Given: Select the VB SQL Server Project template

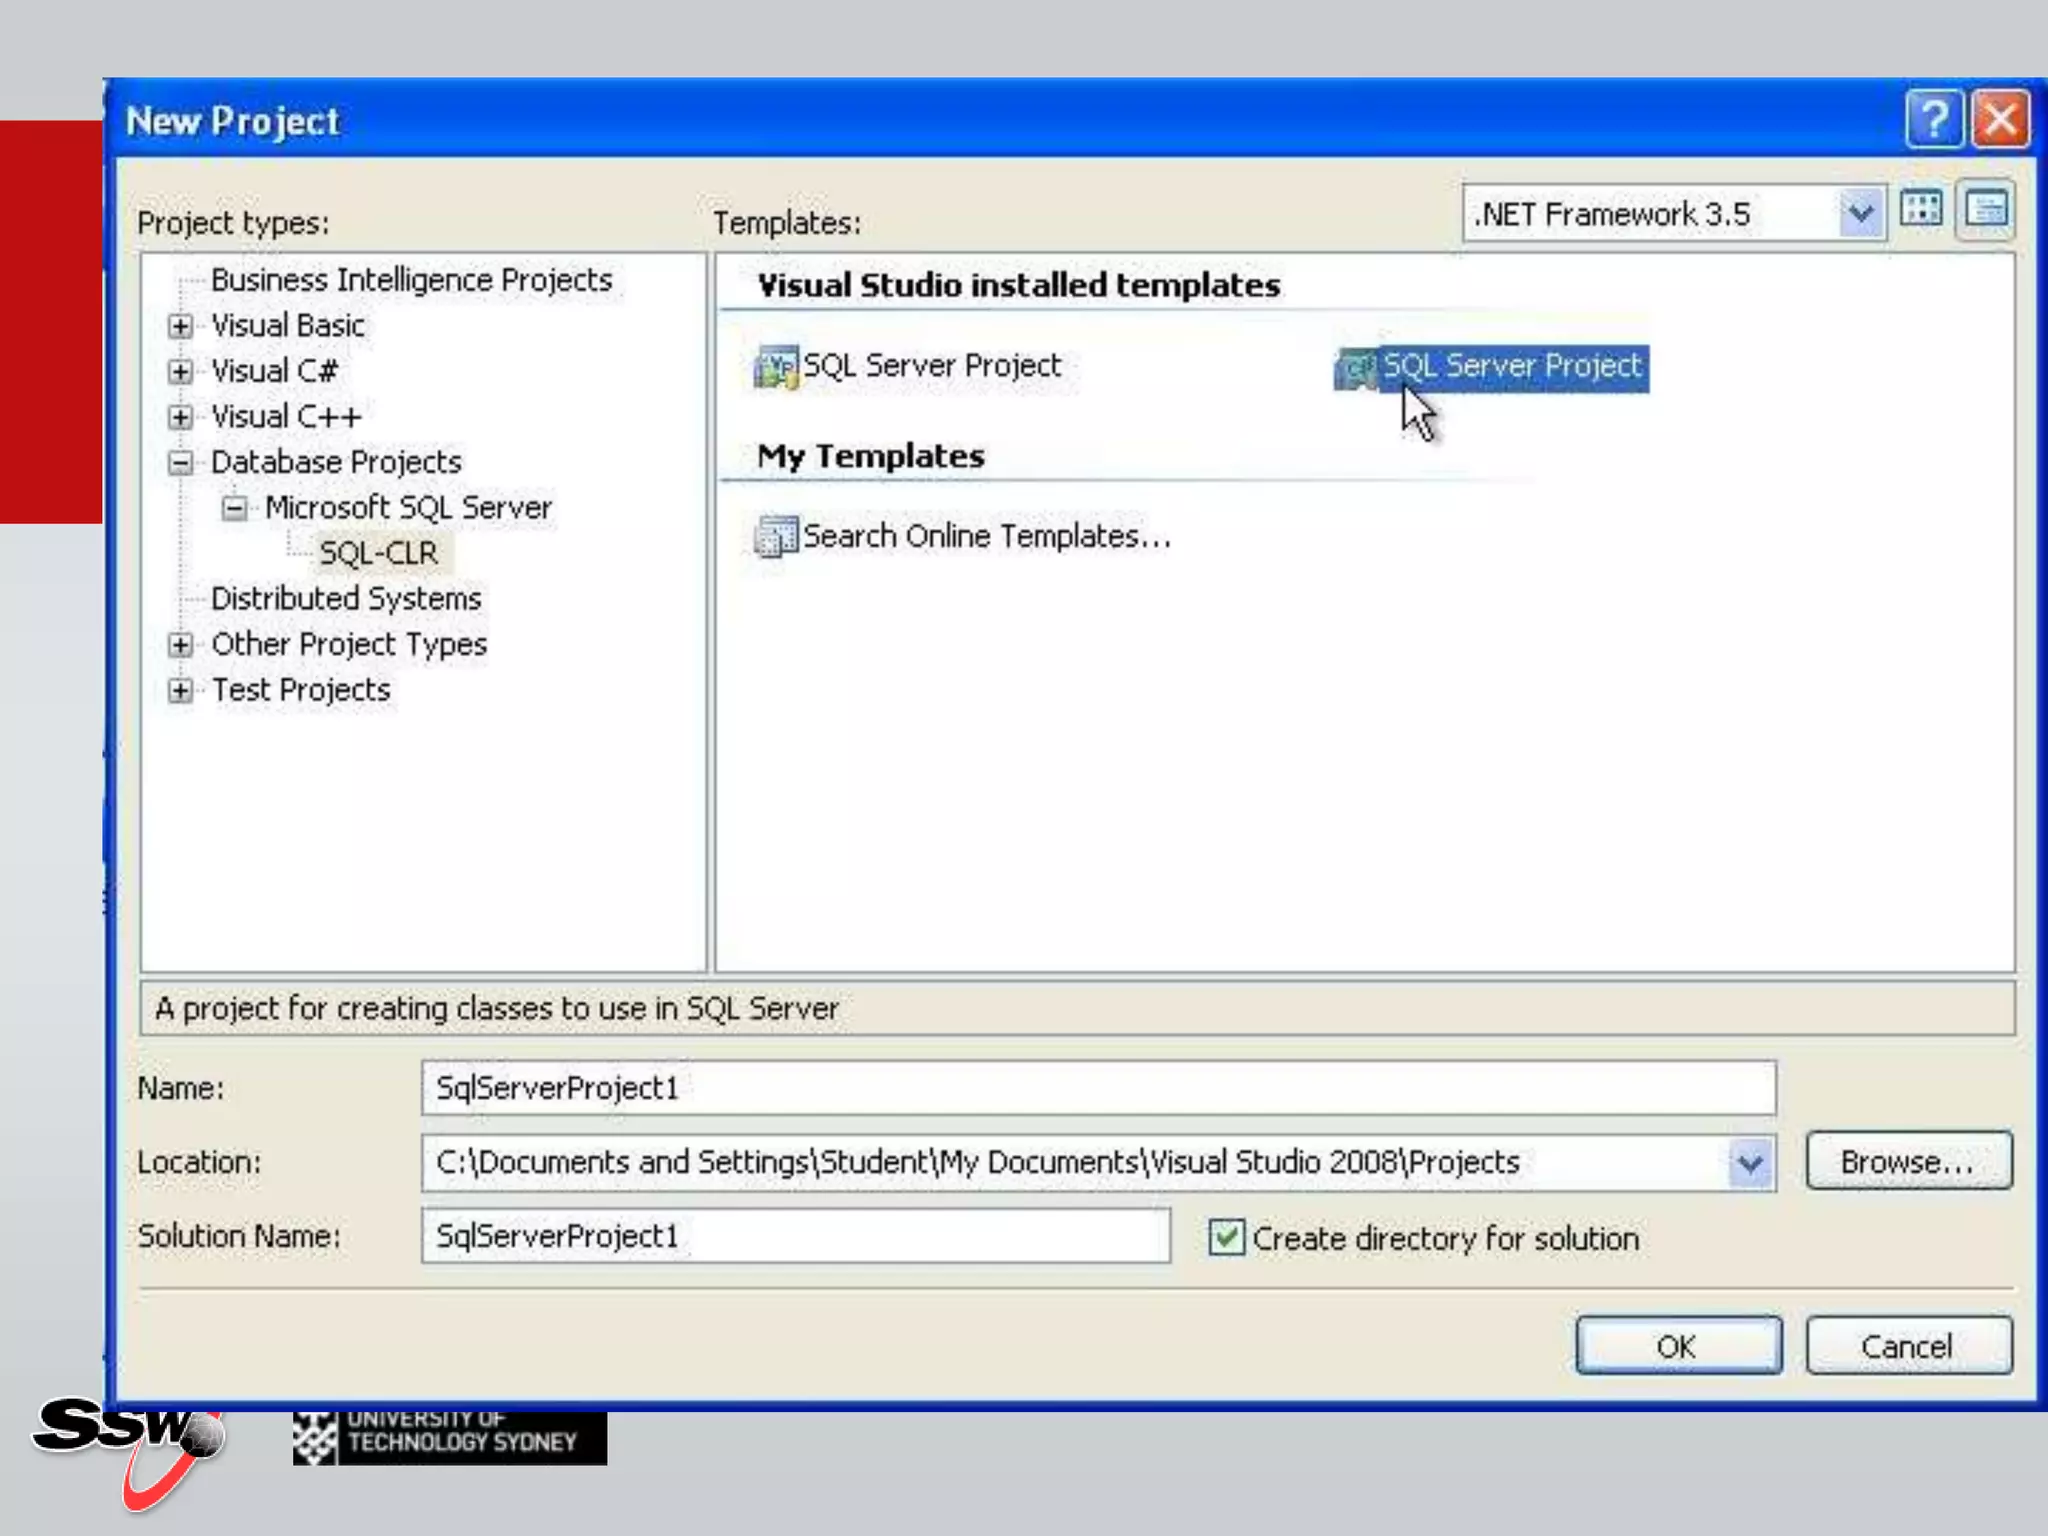Looking at the screenshot, I should pyautogui.click(x=908, y=366).
